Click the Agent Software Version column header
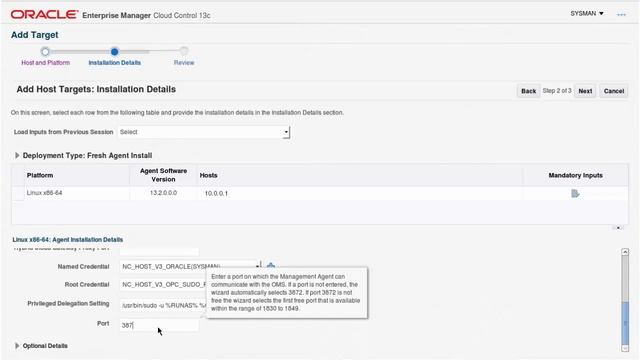640x360 pixels. point(163,175)
